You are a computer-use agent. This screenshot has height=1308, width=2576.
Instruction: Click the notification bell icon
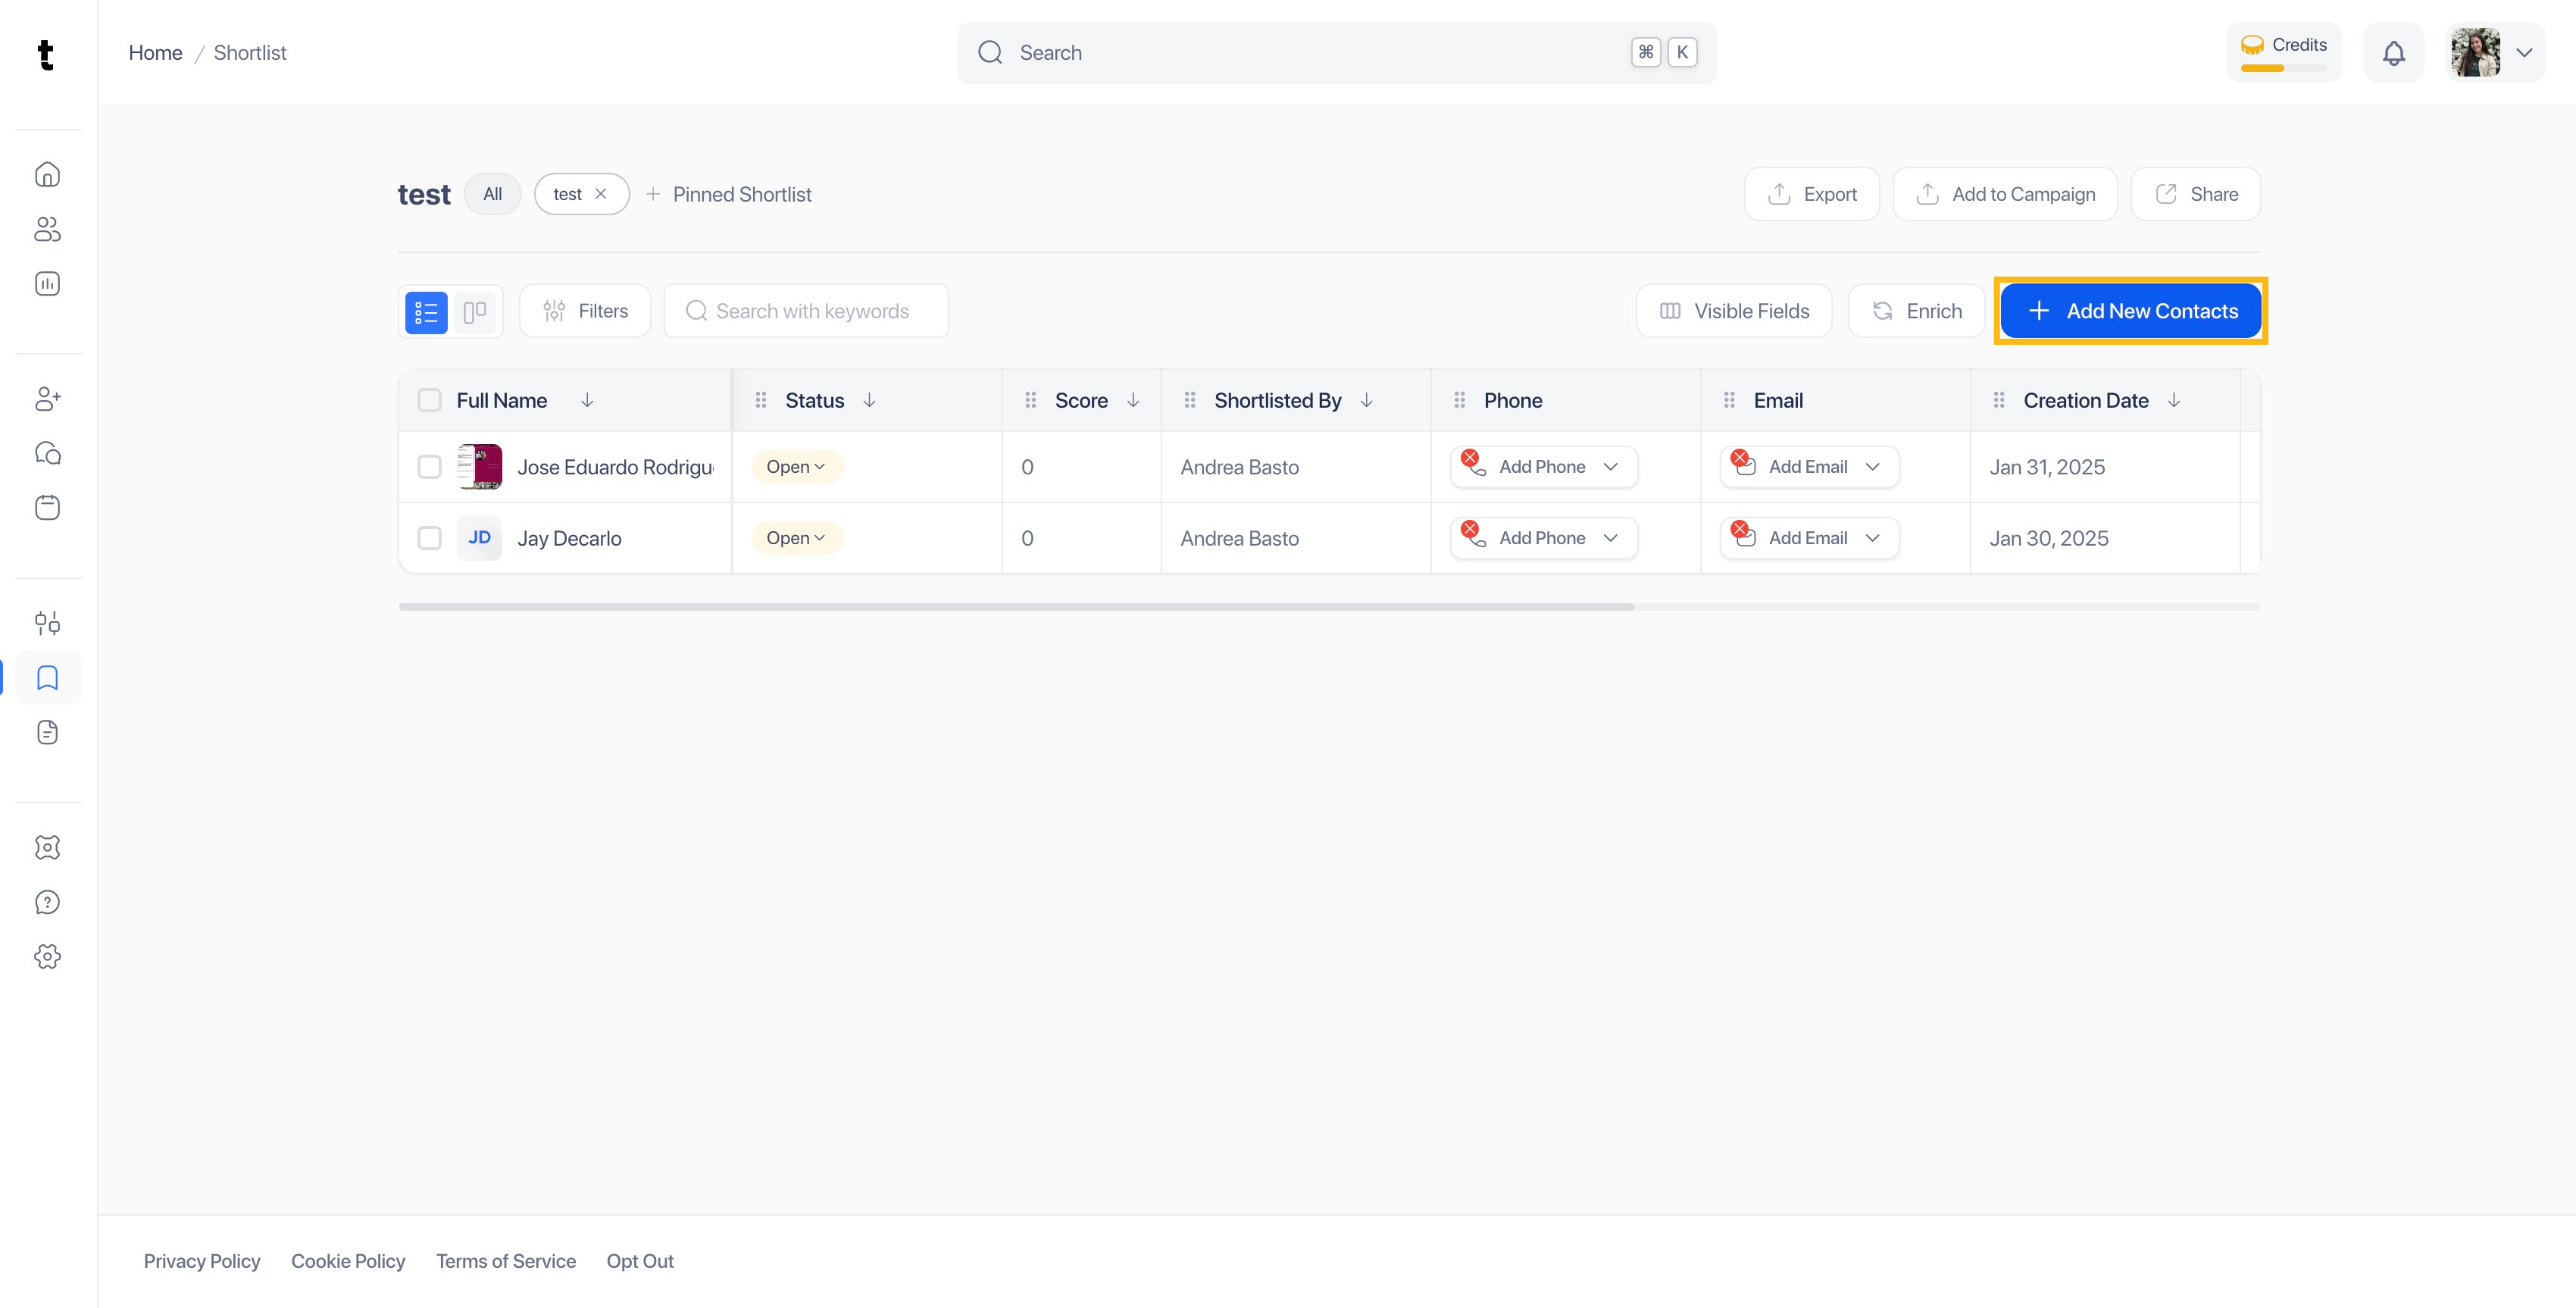coord(2393,53)
